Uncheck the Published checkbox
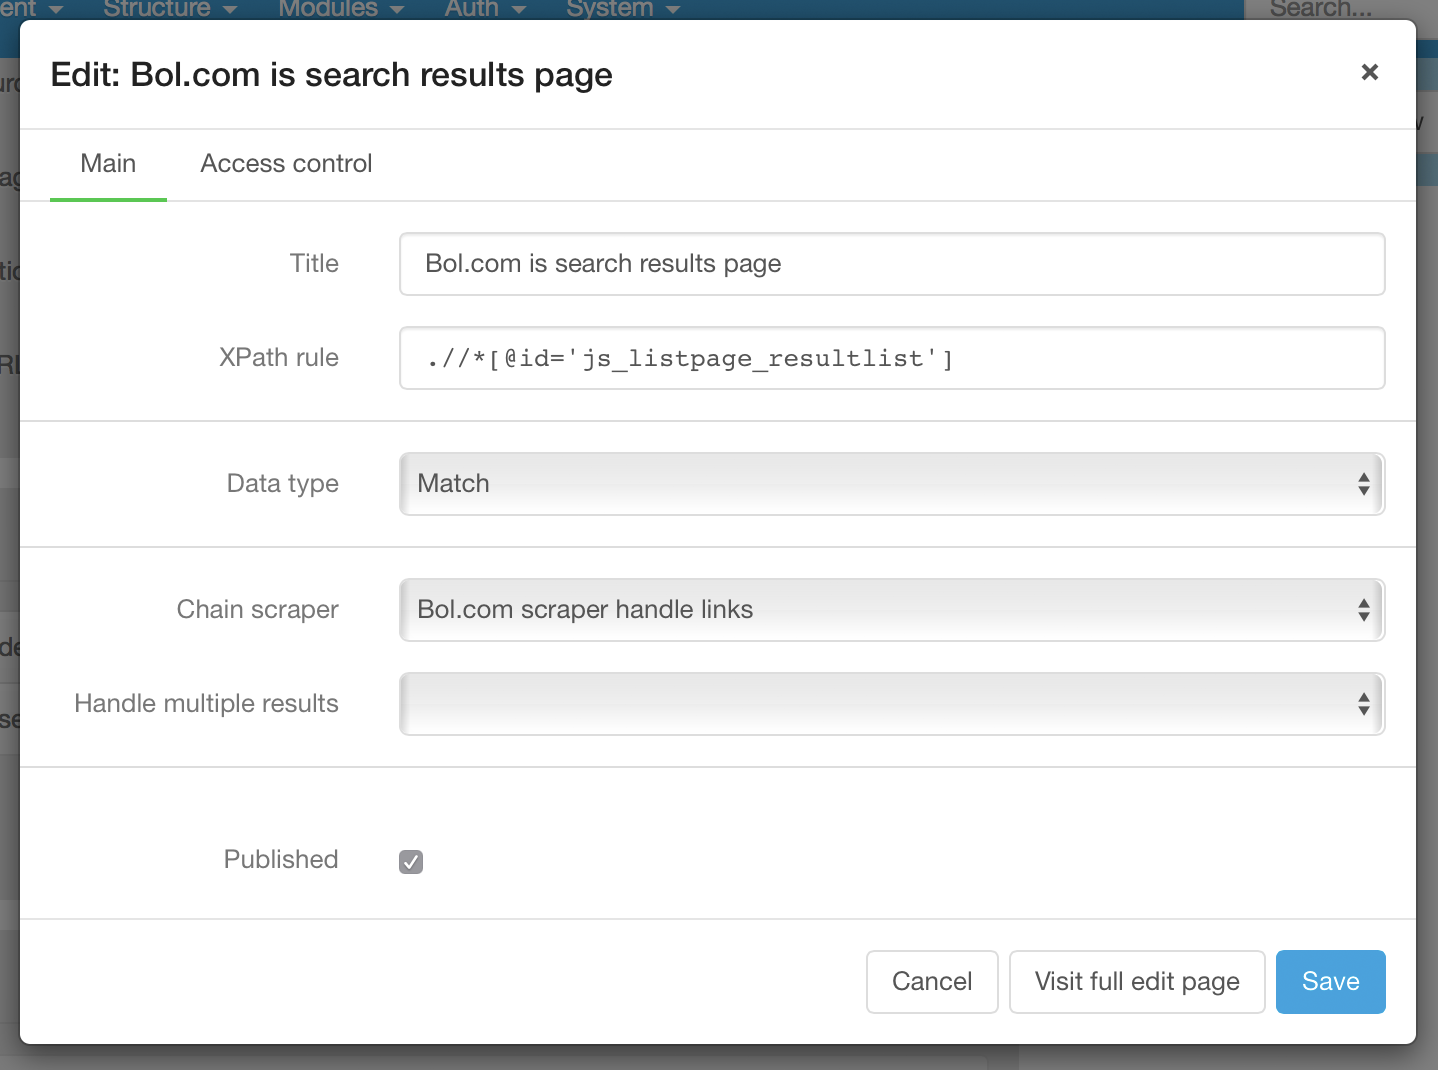 click(411, 861)
